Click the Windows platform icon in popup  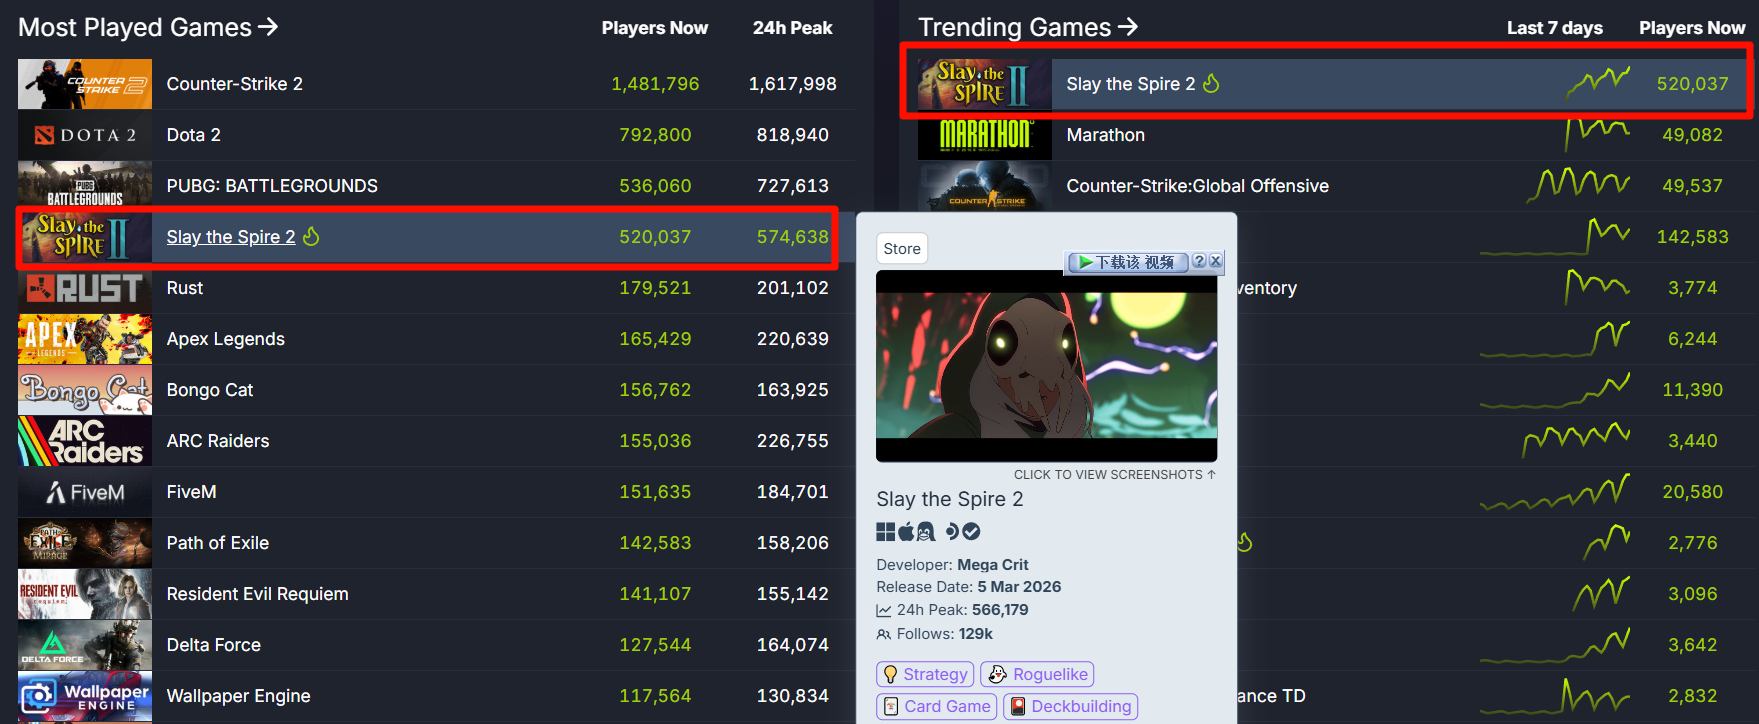[886, 532]
